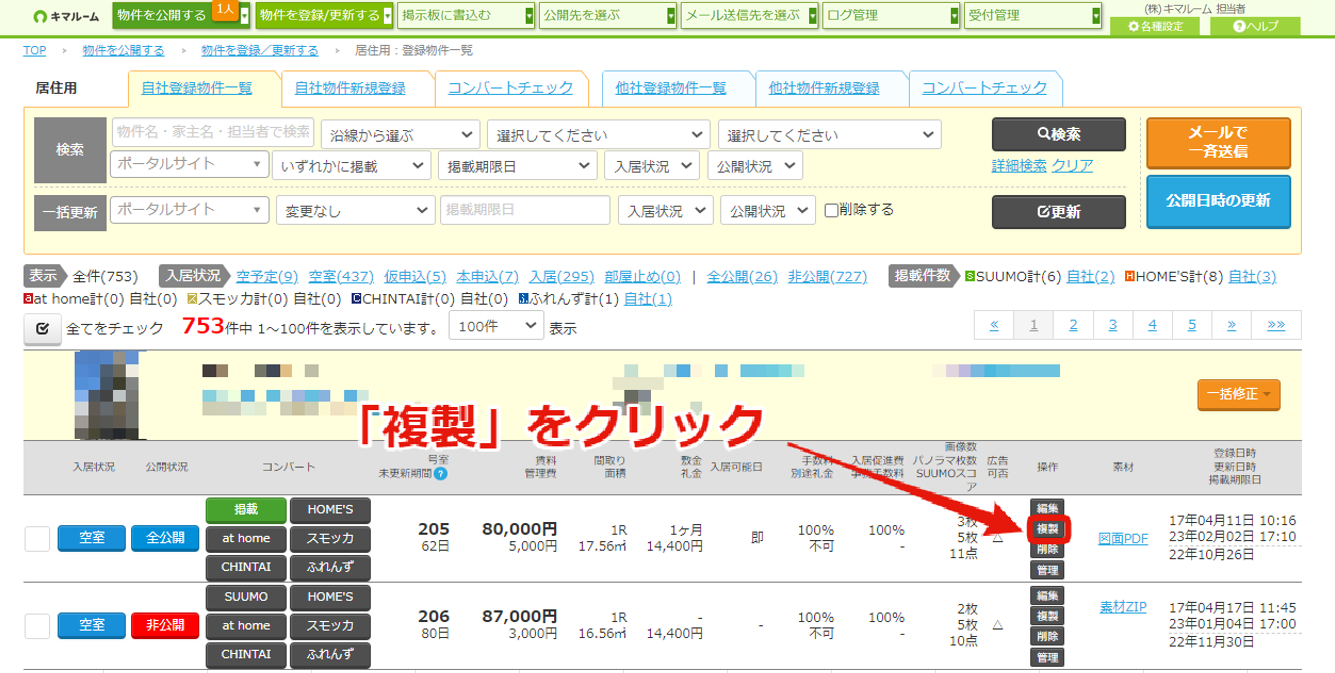
Task: Click the キマルーム logo
Action: pyautogui.click(x=67, y=16)
